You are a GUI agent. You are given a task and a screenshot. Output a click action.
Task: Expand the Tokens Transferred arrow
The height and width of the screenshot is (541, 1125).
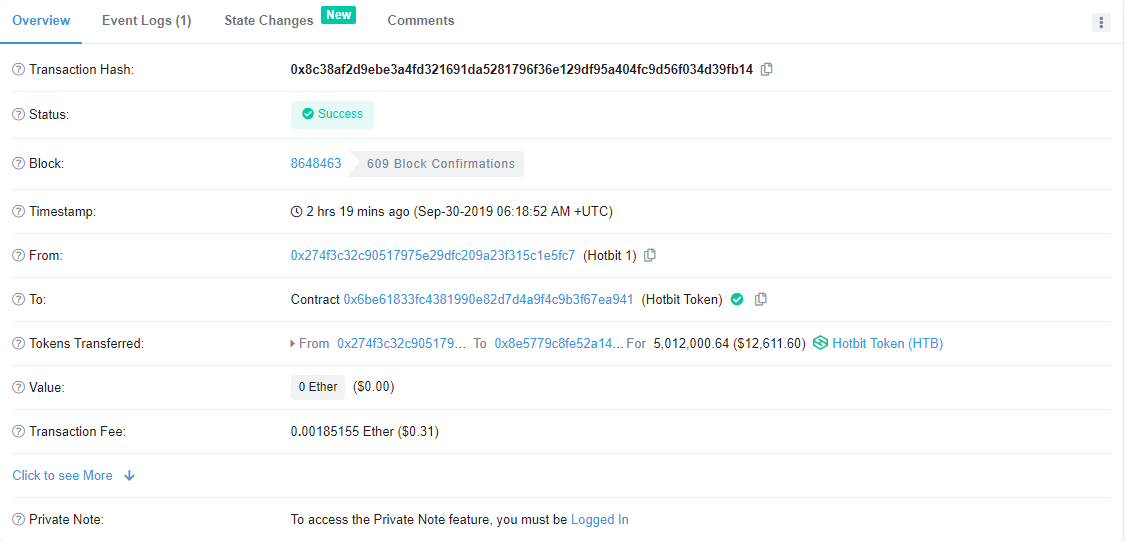click(293, 344)
